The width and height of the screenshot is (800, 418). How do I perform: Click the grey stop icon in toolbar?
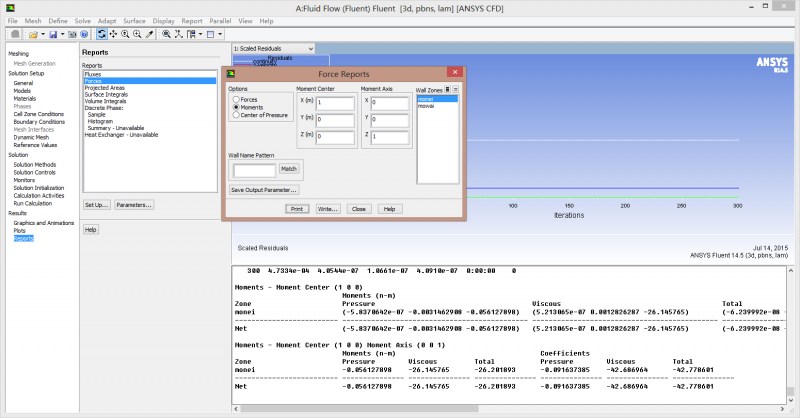click(15, 34)
